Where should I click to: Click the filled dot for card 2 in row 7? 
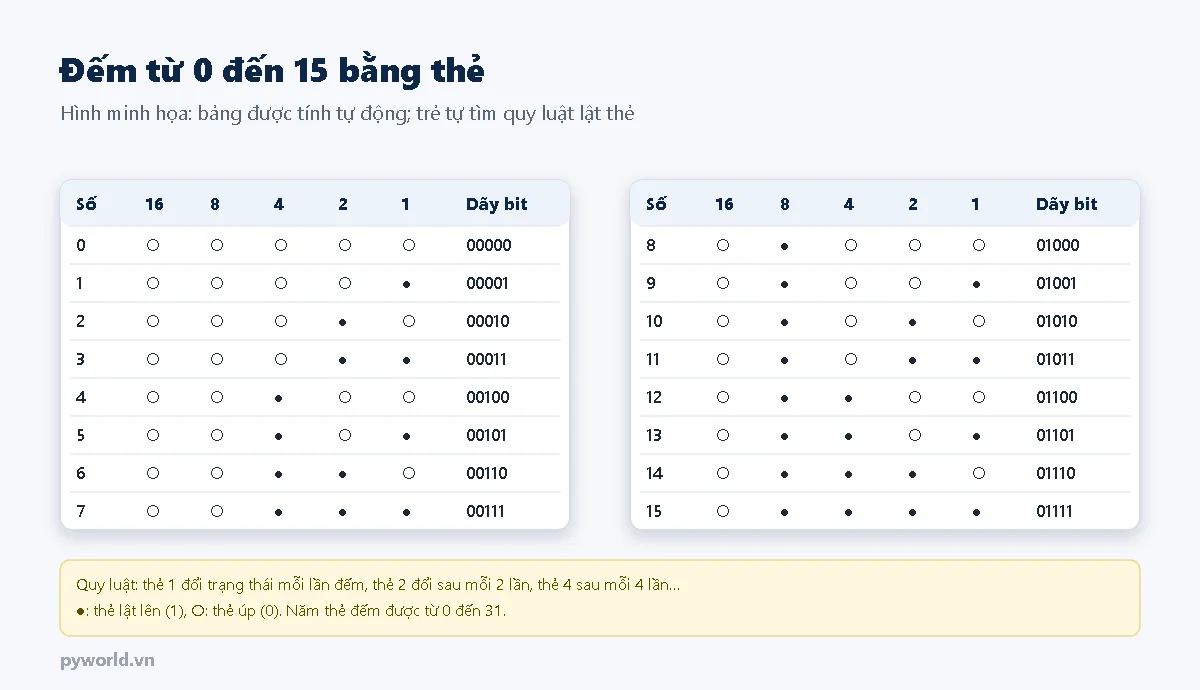pyautogui.click(x=343, y=512)
